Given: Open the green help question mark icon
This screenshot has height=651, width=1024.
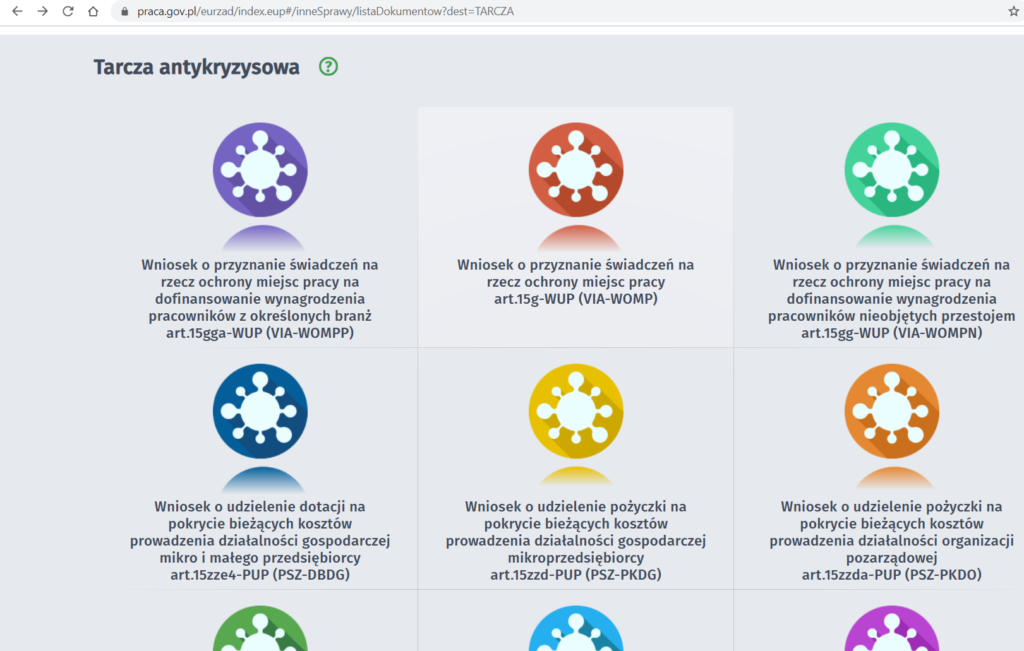Looking at the screenshot, I should [x=328, y=67].
